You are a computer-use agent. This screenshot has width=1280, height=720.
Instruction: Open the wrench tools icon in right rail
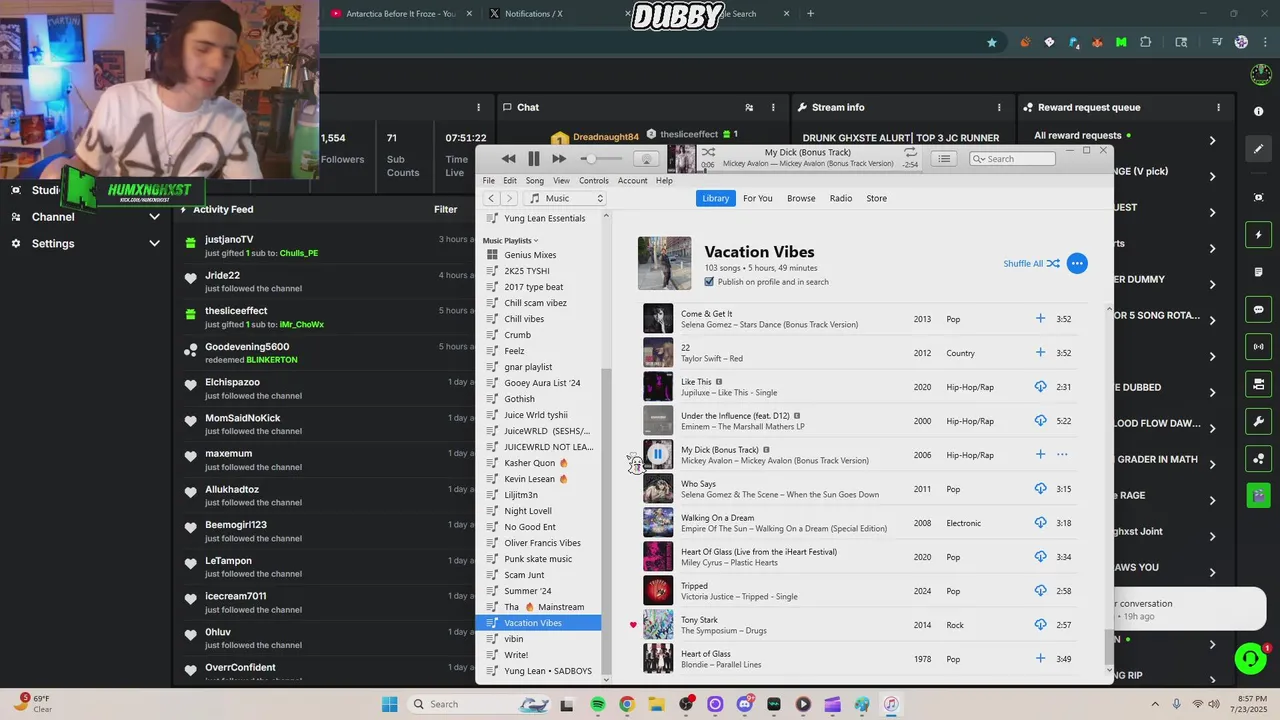pyautogui.click(x=1259, y=421)
